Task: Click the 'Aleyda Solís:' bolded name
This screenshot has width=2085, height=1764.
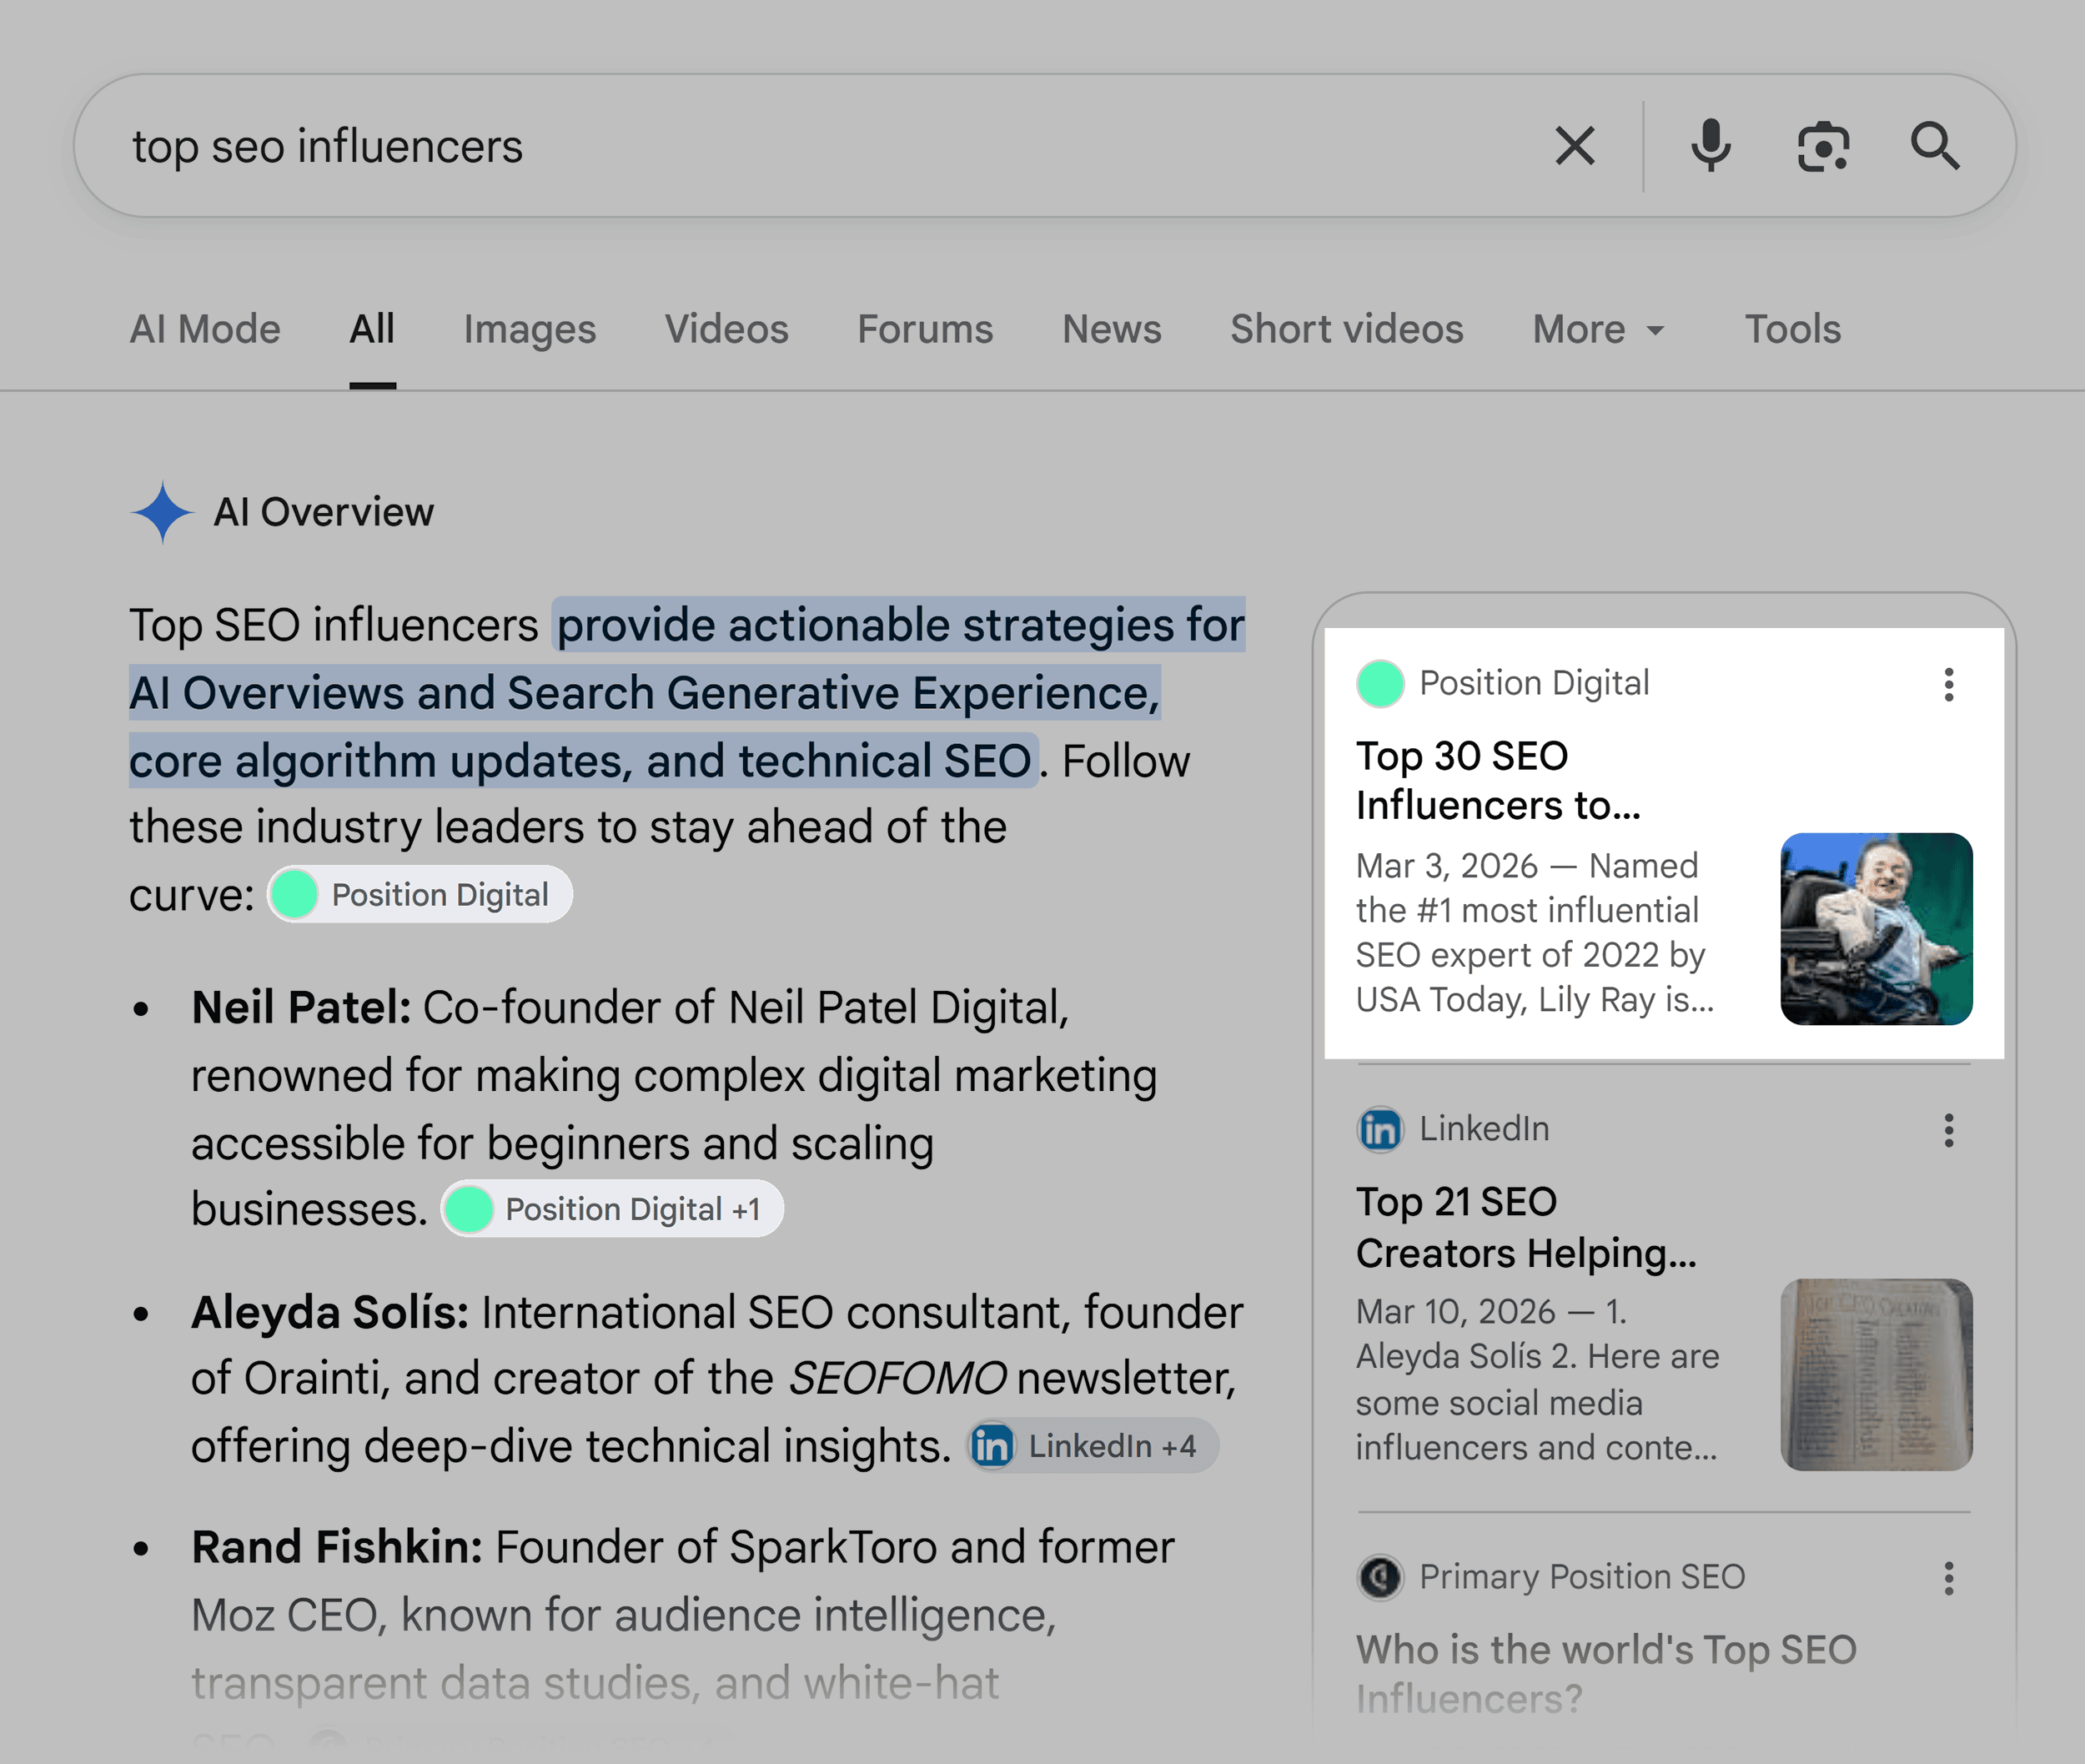Action: pyautogui.click(x=330, y=1312)
